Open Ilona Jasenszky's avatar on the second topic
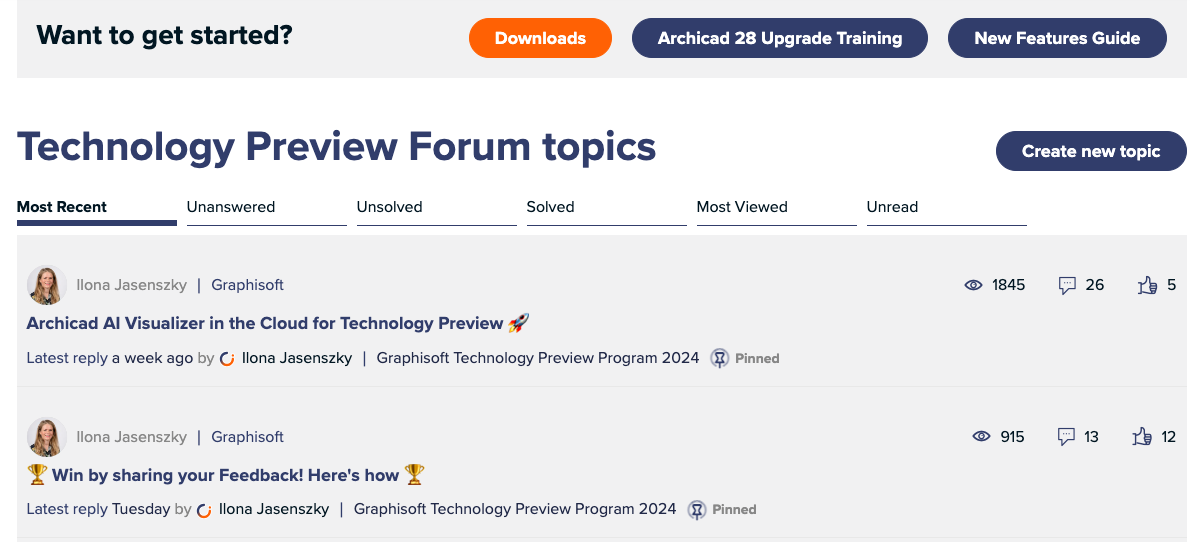The image size is (1190, 542). (46, 436)
